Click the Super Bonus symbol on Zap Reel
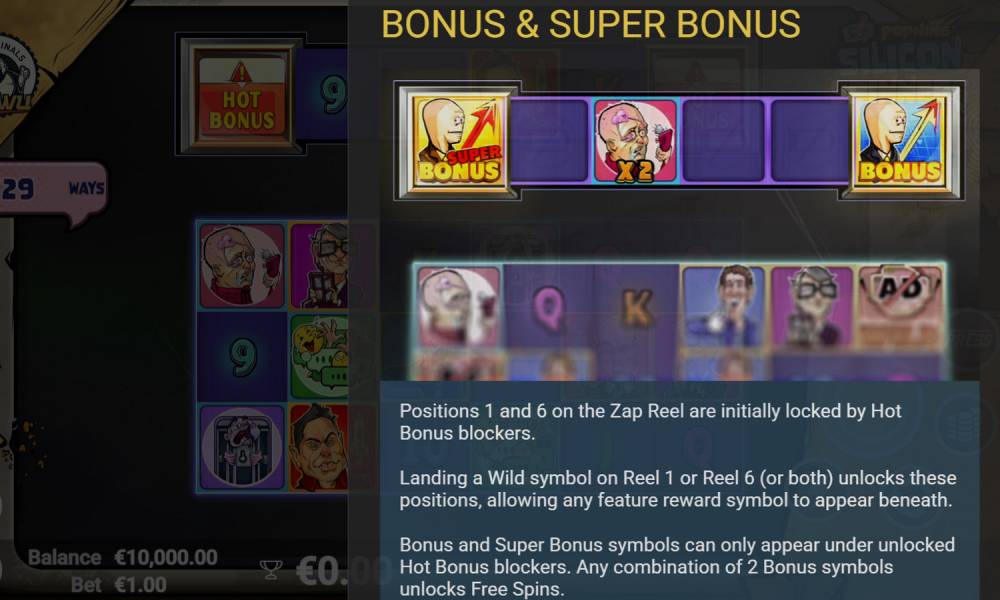1000x600 pixels. (458, 142)
